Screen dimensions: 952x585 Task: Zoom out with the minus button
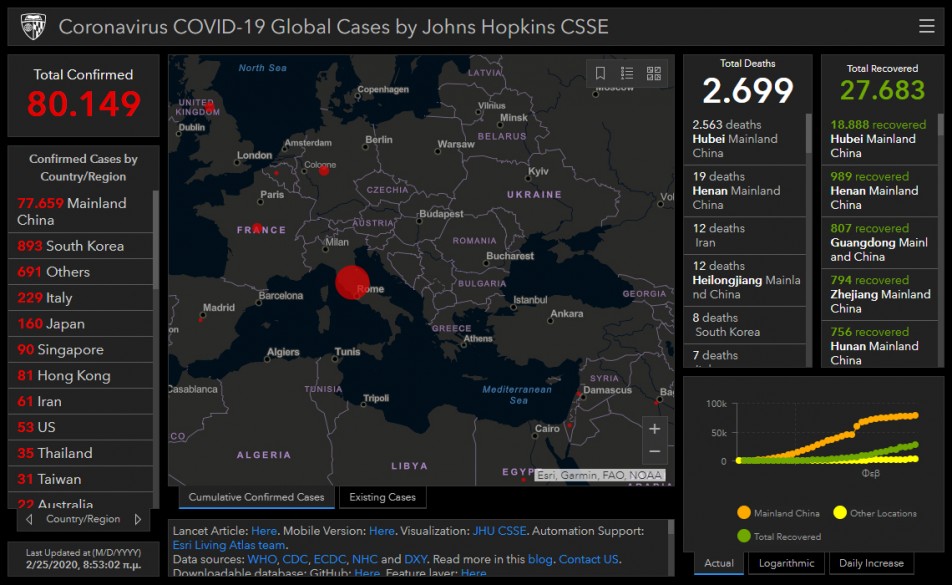[654, 451]
